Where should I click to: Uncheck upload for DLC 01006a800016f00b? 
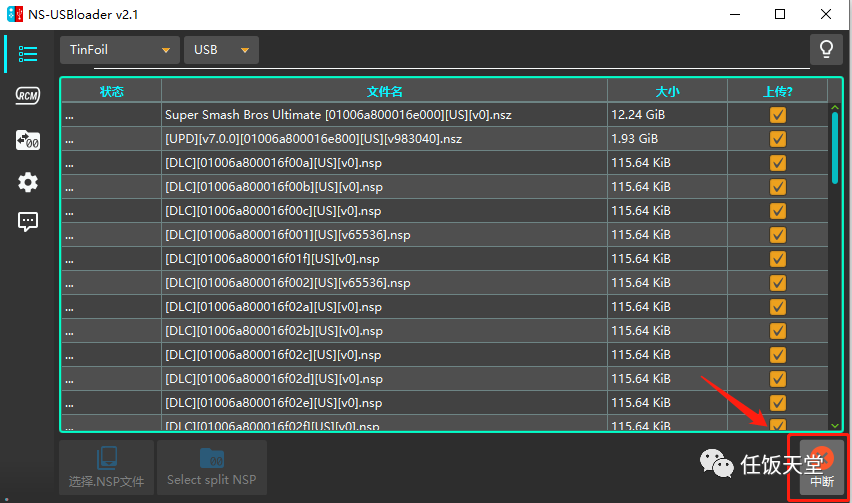coord(778,186)
